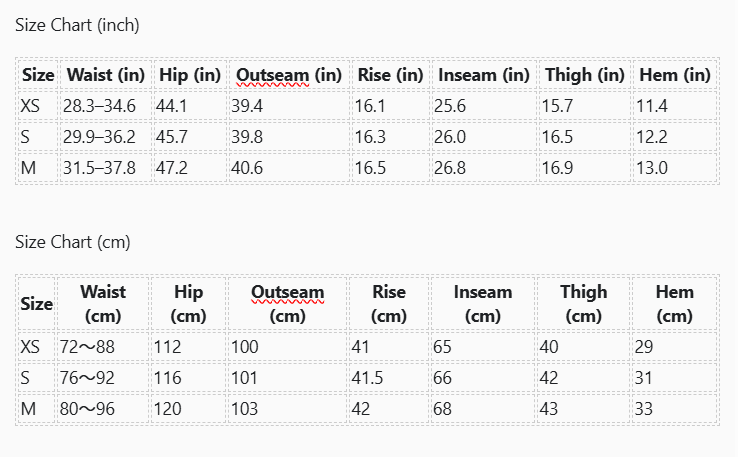The height and width of the screenshot is (457, 738).
Task: Select the 'Hem (cm)' header cell
Action: (x=674, y=304)
